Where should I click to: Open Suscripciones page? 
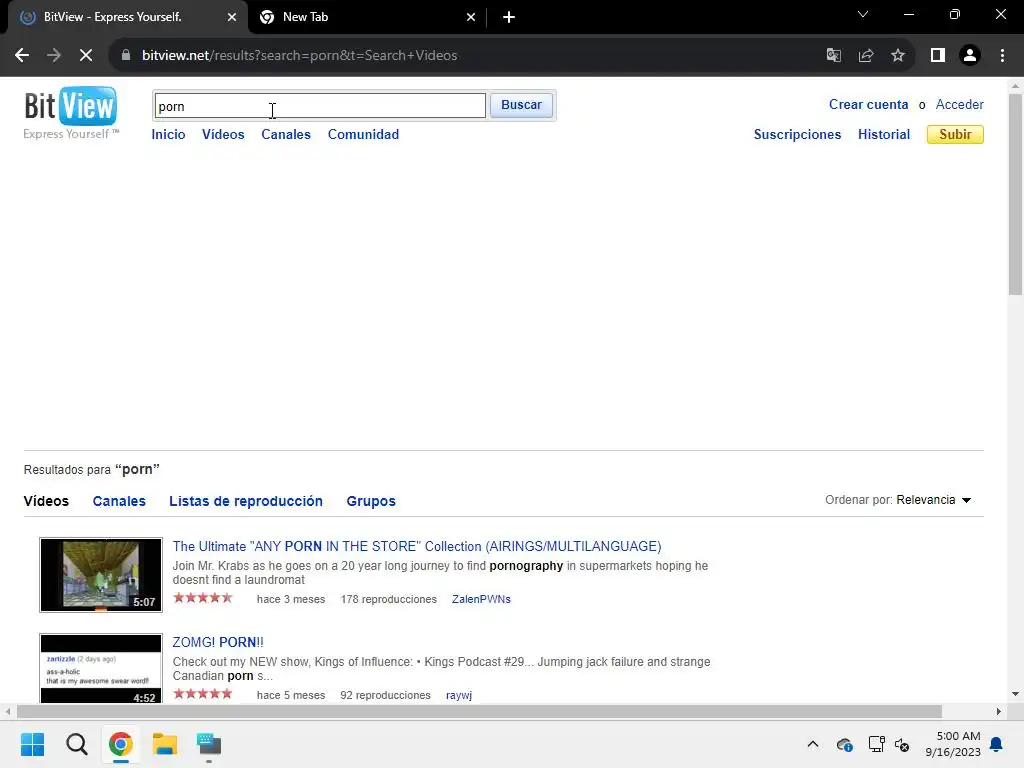(797, 135)
